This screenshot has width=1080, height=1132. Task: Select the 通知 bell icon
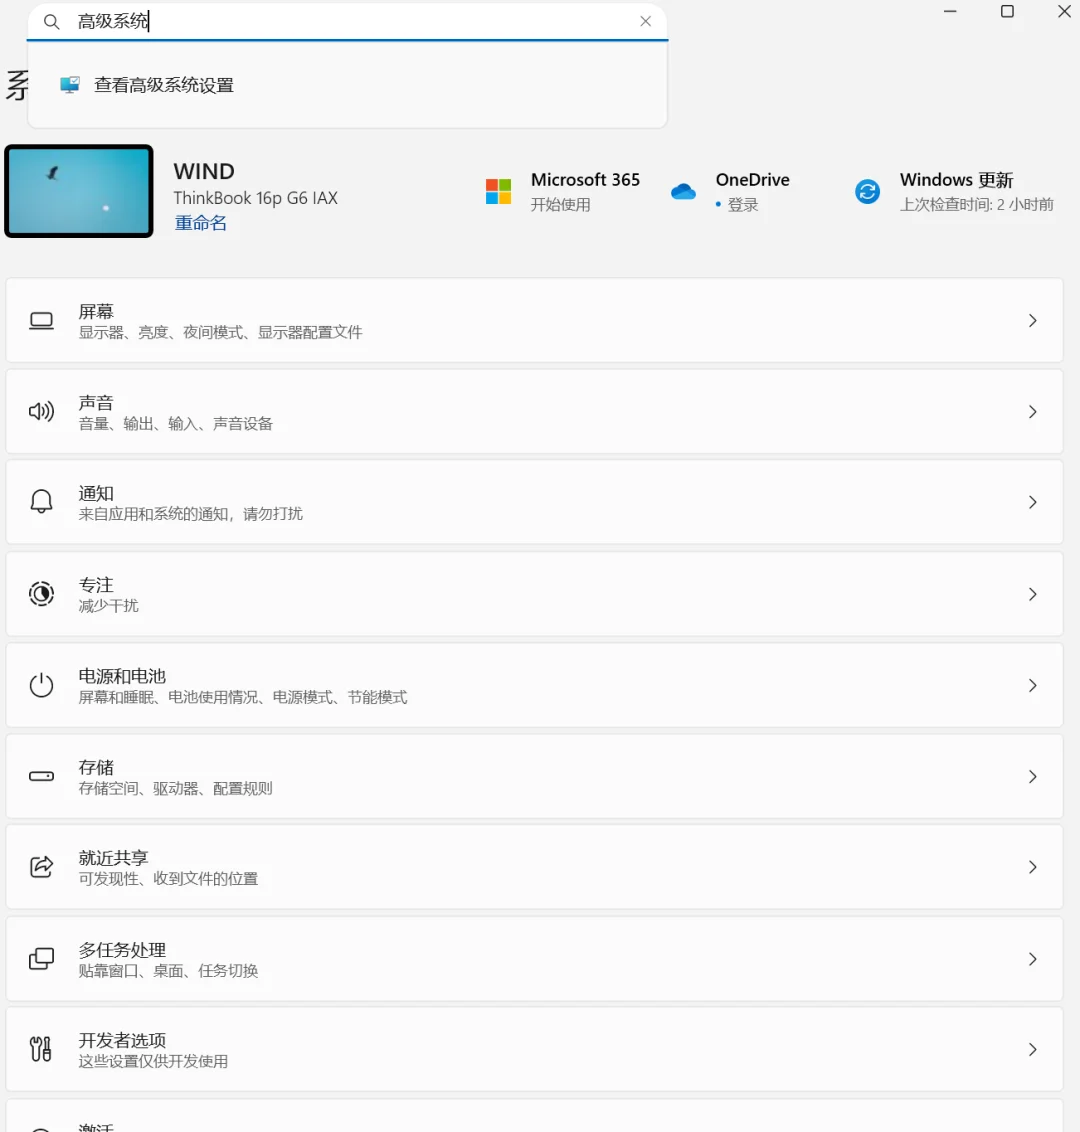(x=41, y=502)
